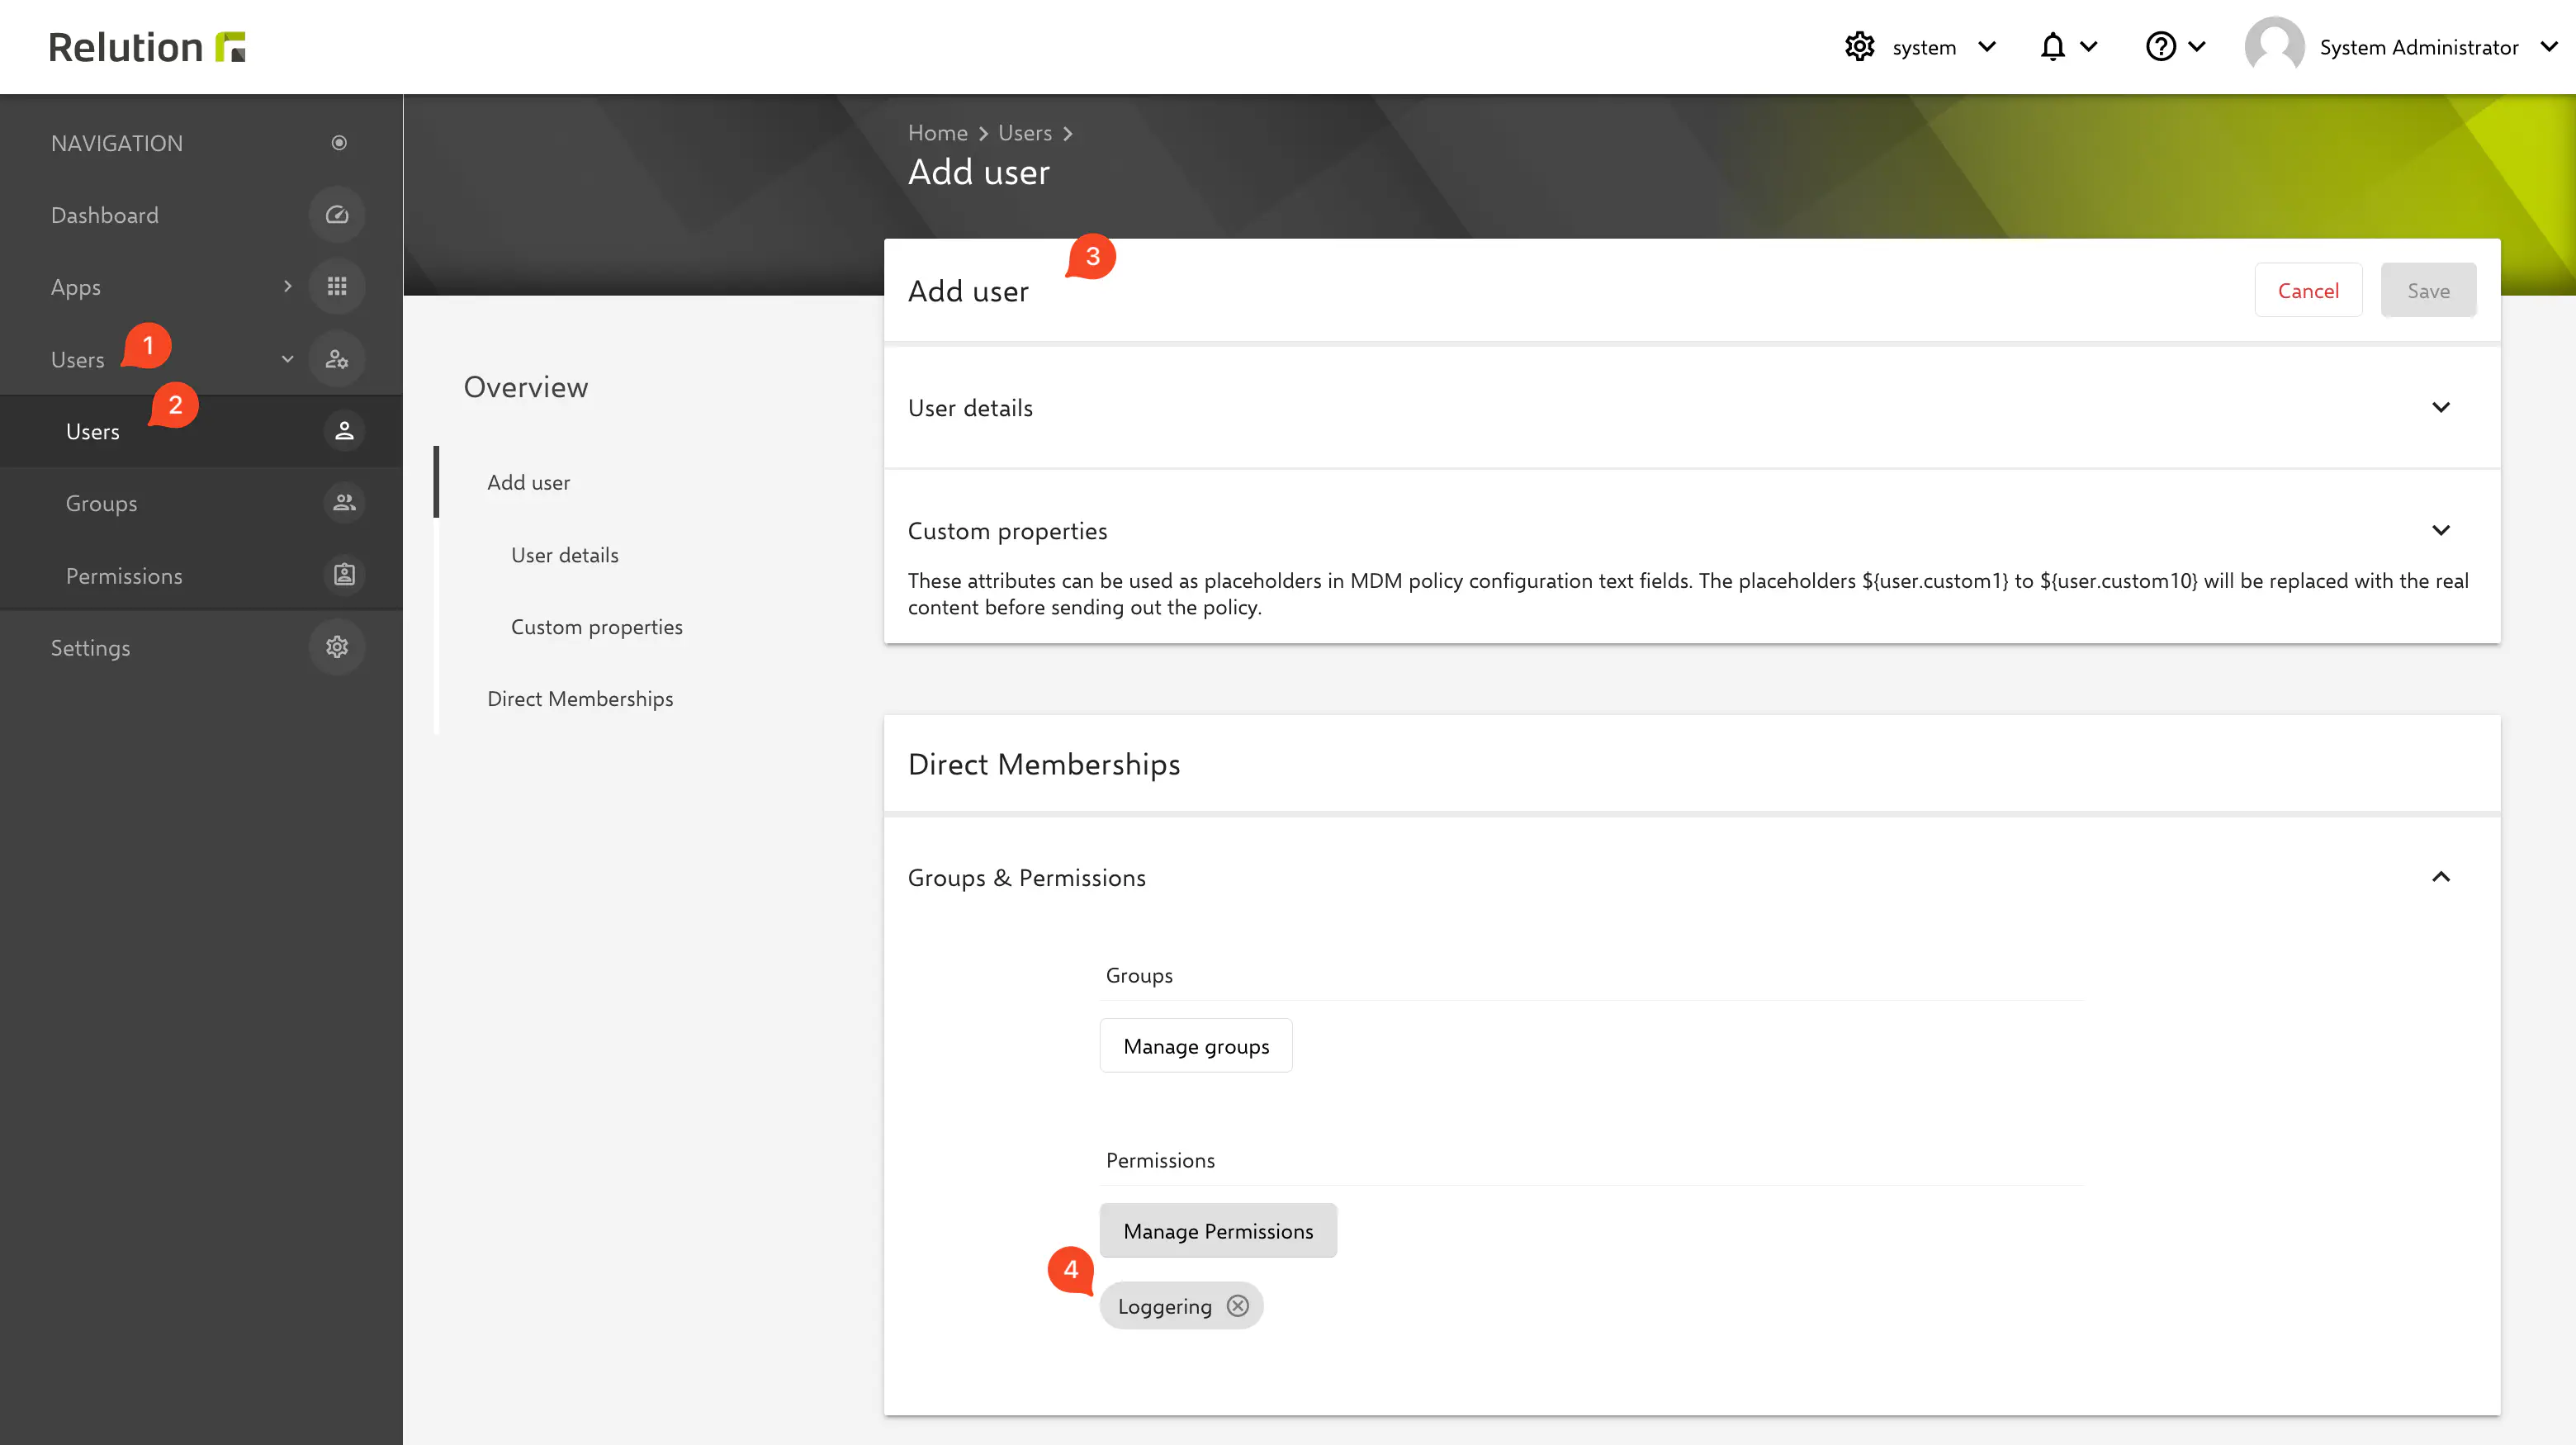Click the Manage groups button

[x=1195, y=1046]
